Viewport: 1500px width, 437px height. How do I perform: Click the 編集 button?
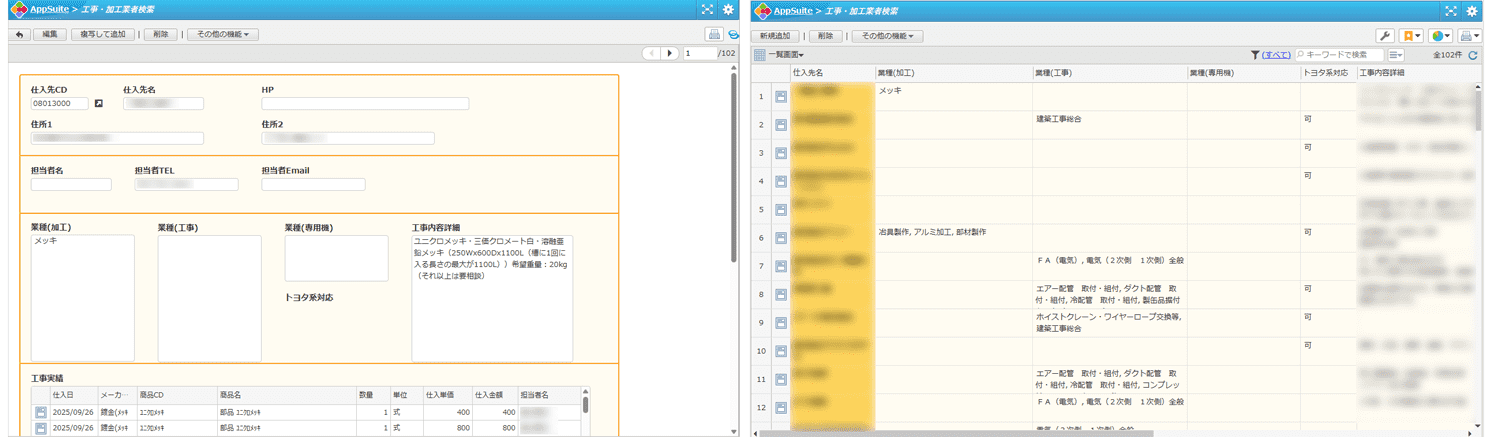tap(49, 34)
